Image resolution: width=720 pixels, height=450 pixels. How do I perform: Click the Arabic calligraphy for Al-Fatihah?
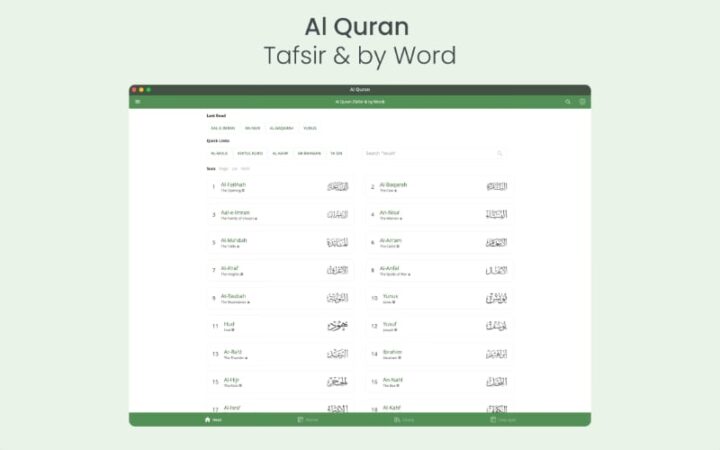pos(338,186)
